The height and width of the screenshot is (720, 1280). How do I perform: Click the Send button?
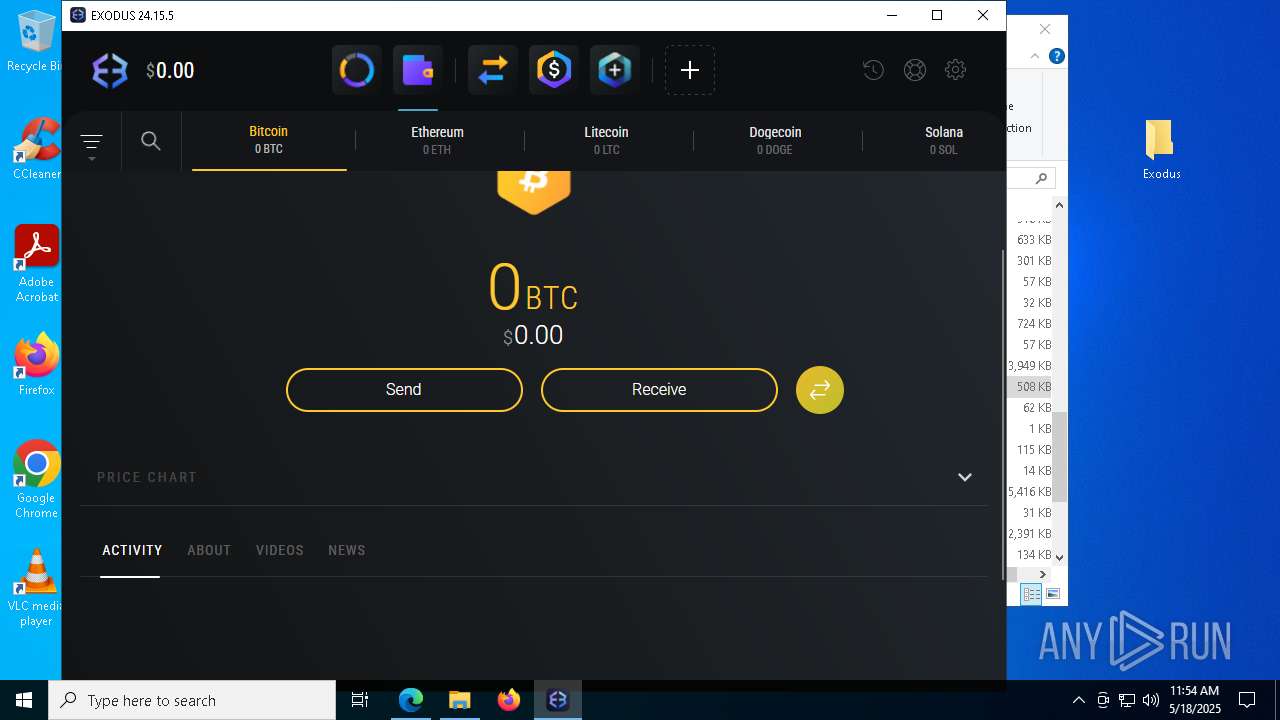pos(404,390)
